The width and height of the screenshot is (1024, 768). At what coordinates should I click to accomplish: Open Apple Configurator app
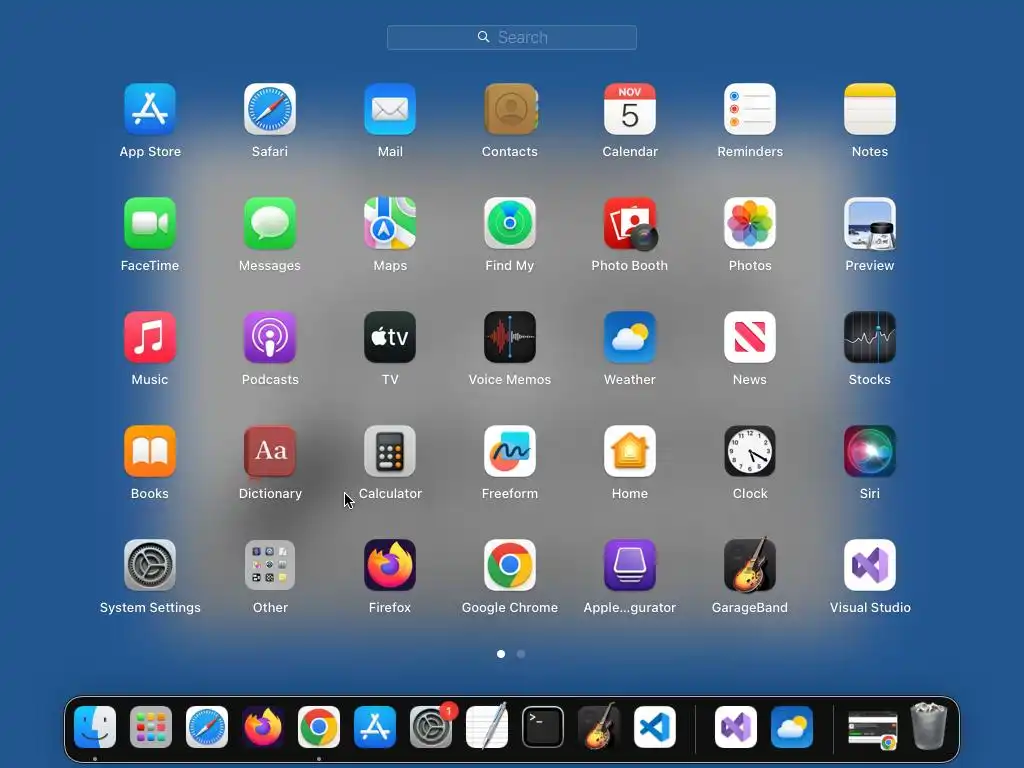pyautogui.click(x=630, y=565)
